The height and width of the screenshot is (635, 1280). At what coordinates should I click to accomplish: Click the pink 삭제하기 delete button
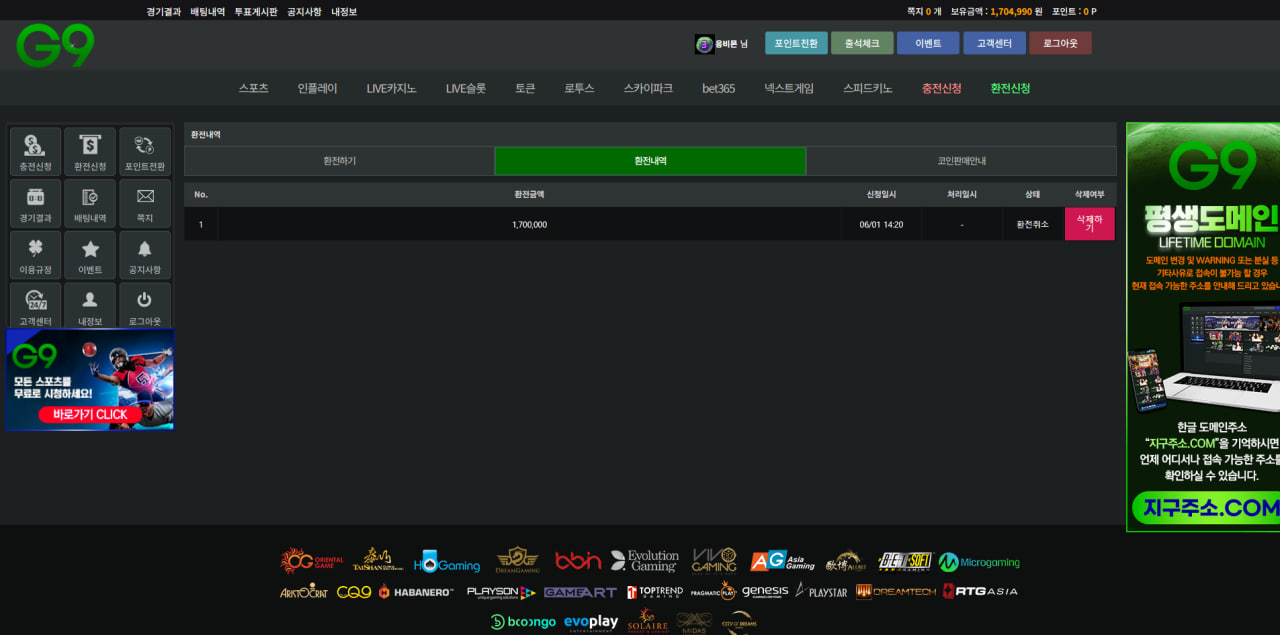pos(1089,224)
